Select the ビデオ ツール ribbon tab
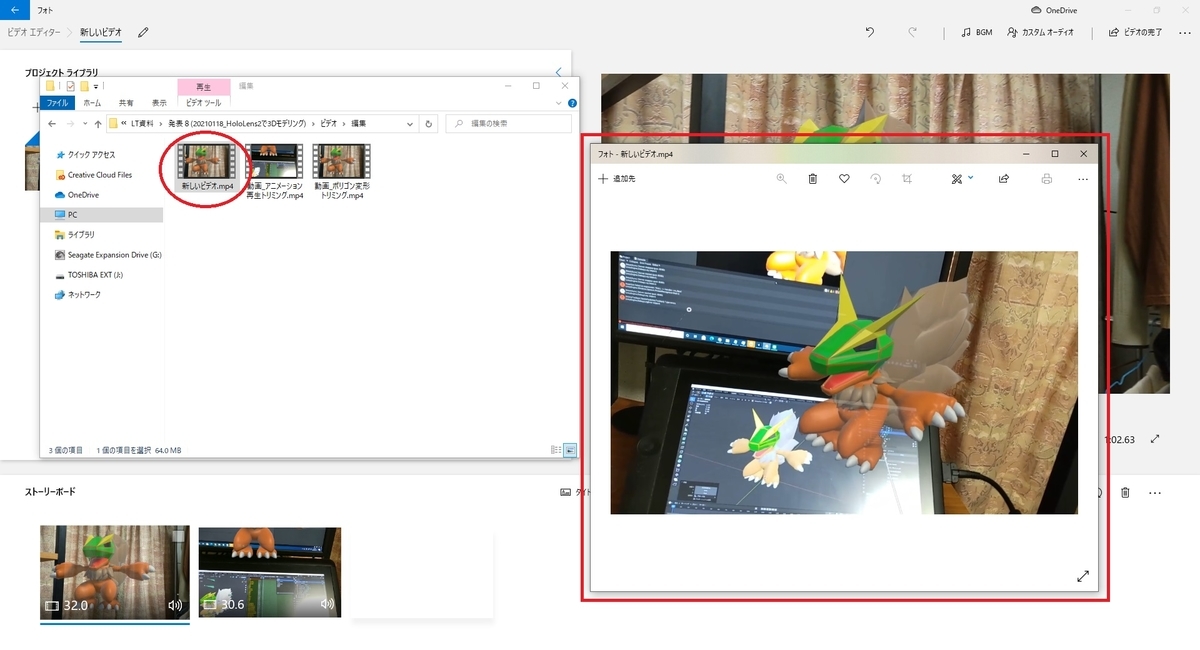The height and width of the screenshot is (650, 1200). (x=204, y=102)
